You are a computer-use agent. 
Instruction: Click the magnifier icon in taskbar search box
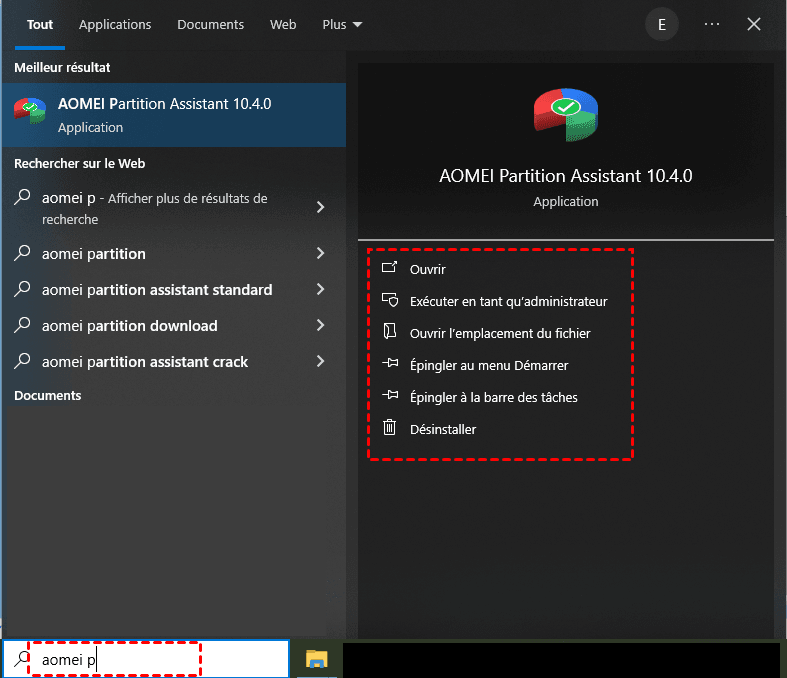[21, 659]
